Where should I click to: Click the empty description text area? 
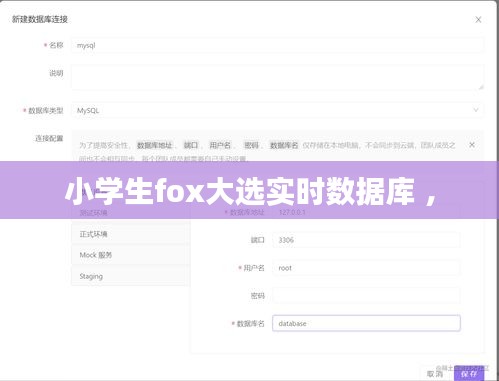(x=277, y=77)
